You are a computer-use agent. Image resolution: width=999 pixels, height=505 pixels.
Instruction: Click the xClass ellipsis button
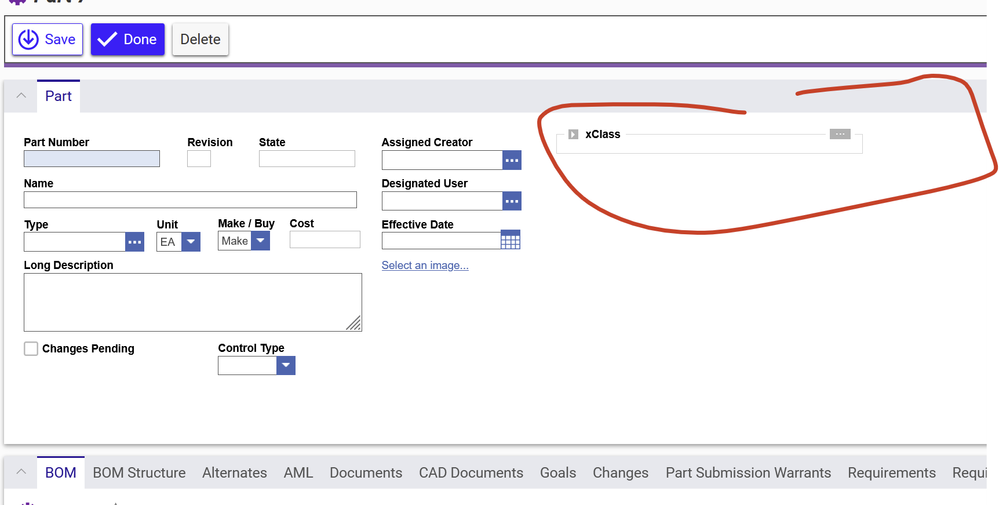tap(840, 134)
